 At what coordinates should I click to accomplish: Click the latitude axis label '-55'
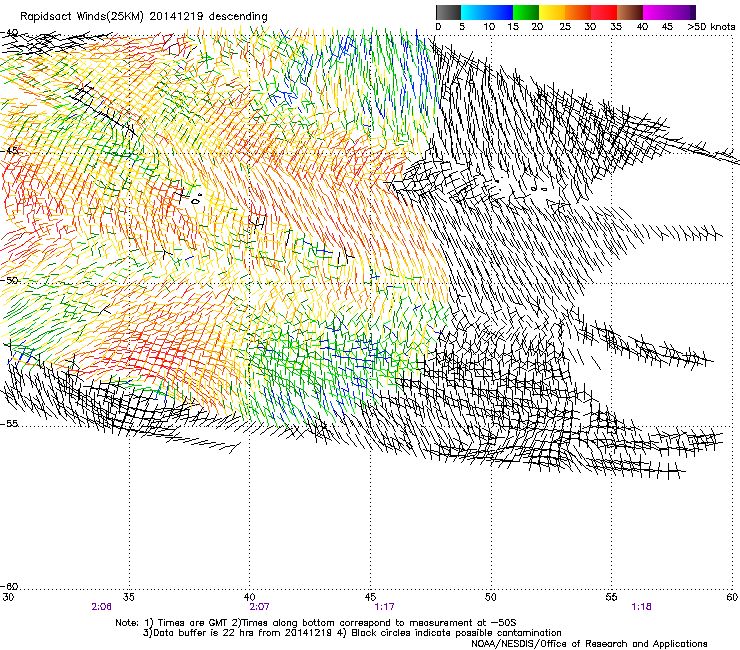[x=9, y=424]
